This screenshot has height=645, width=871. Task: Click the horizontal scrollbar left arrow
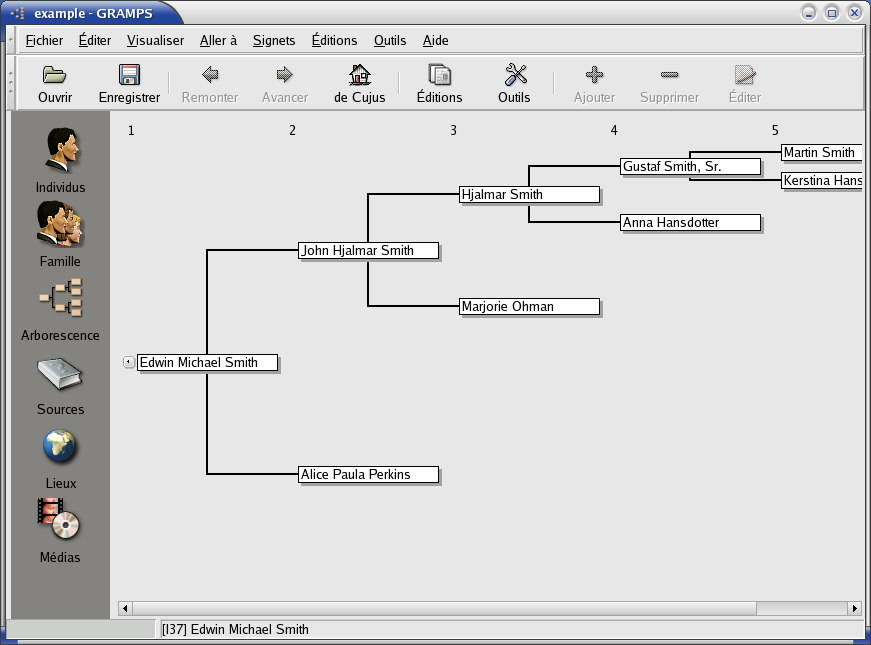click(x=125, y=608)
